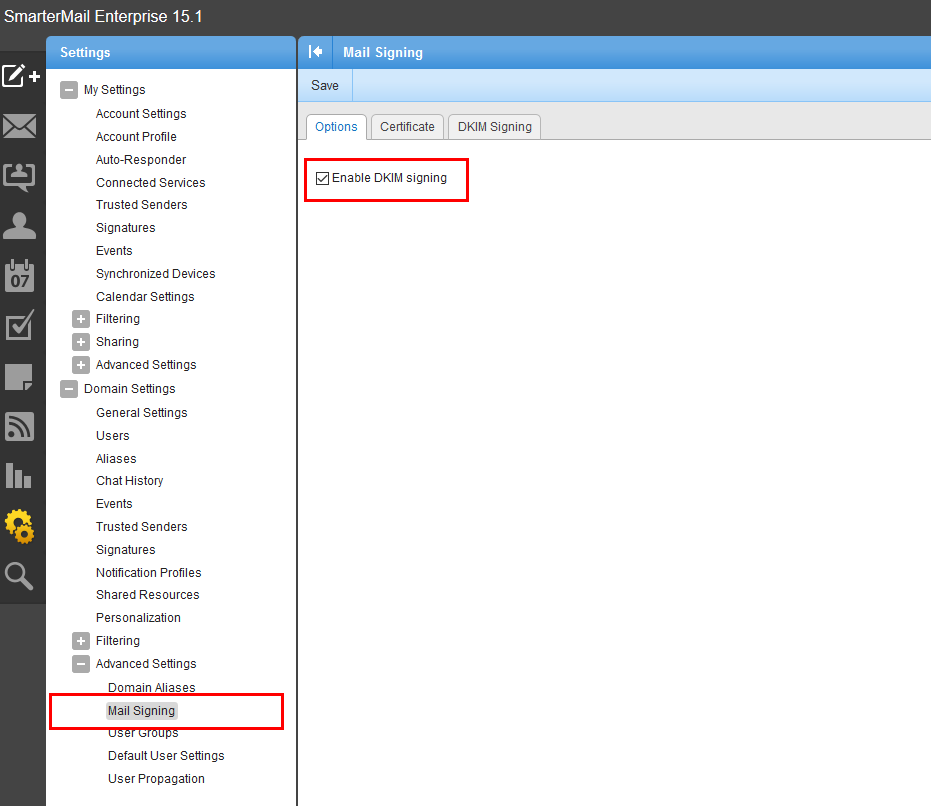Open Calendar Settings
Viewport: 931px width, 806px height.
coord(145,296)
